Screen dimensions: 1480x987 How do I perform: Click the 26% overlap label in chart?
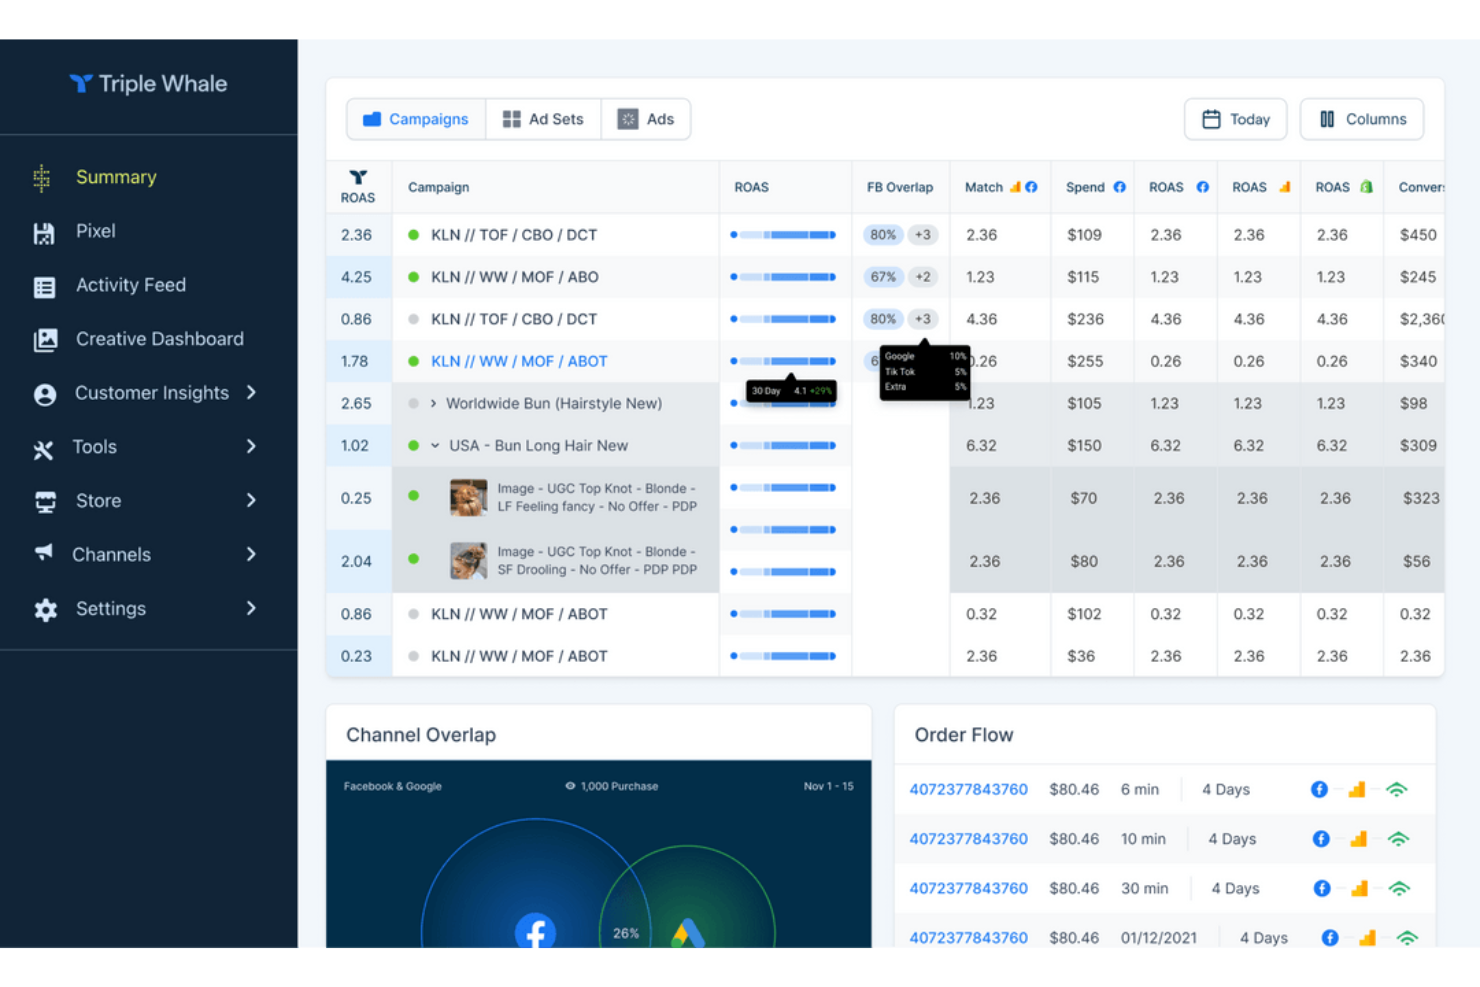point(626,933)
